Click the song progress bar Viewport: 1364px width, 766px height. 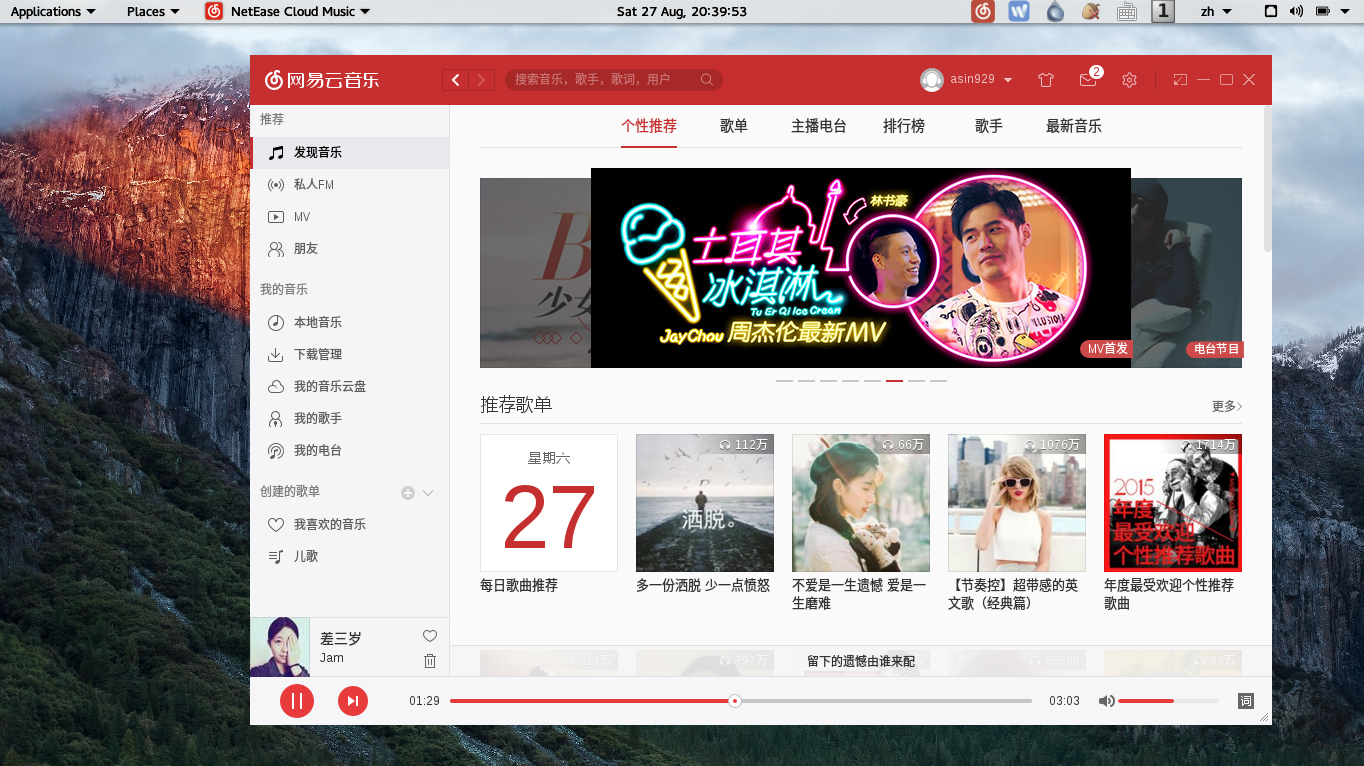coord(741,701)
